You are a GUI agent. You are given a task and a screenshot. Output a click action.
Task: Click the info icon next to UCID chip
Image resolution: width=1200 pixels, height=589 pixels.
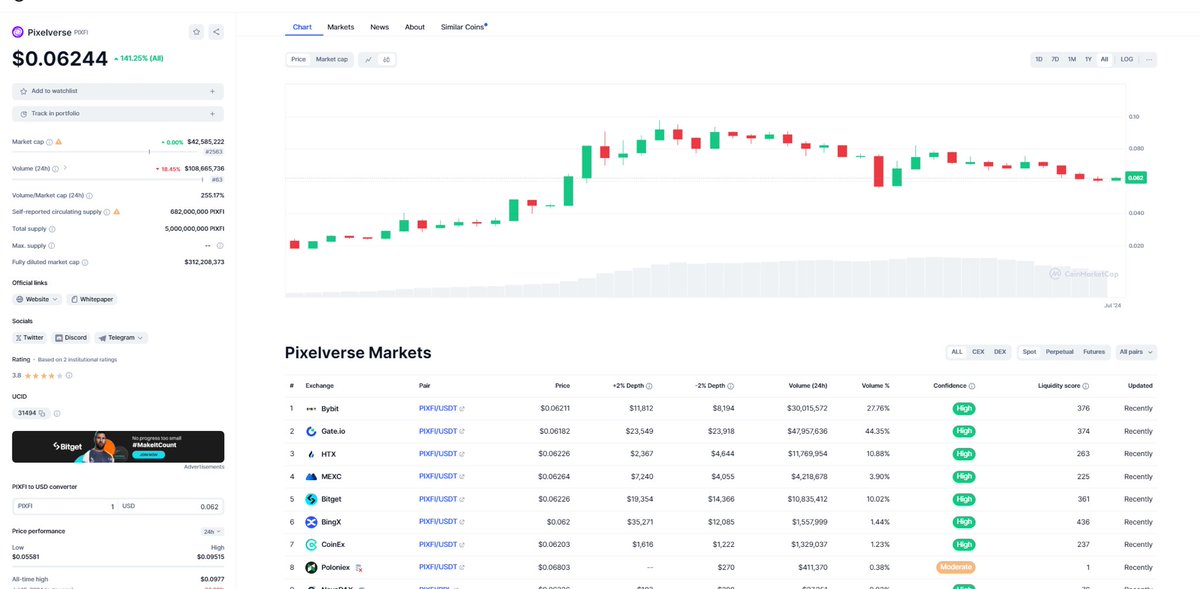pos(57,413)
